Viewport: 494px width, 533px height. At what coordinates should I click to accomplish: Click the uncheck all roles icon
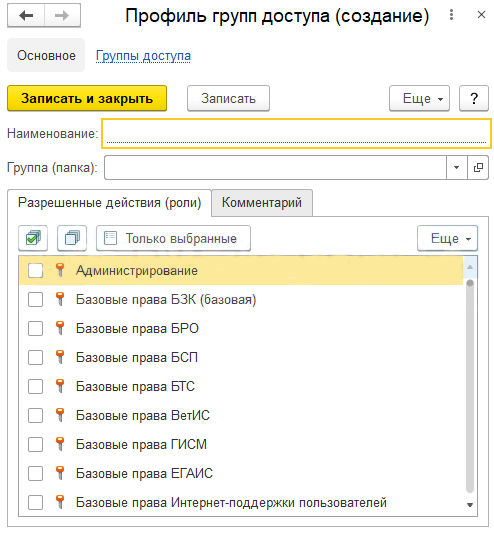[72, 238]
